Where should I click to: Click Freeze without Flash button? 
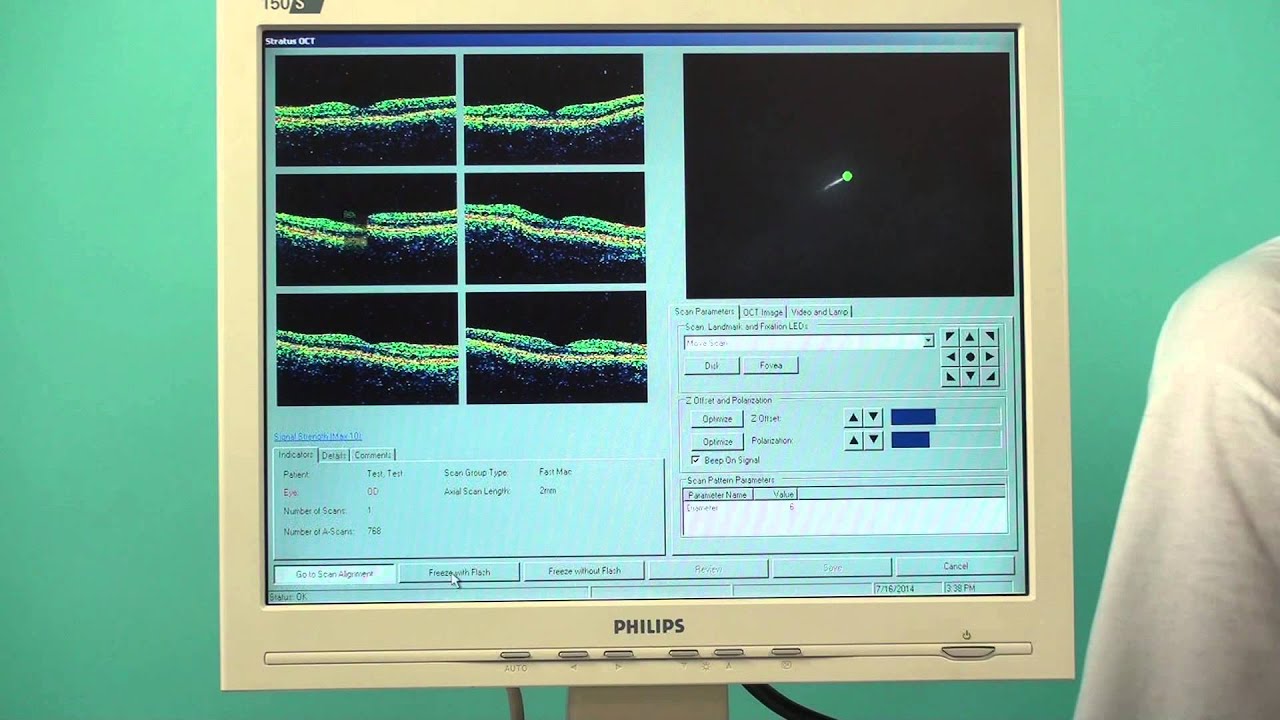[x=584, y=571]
